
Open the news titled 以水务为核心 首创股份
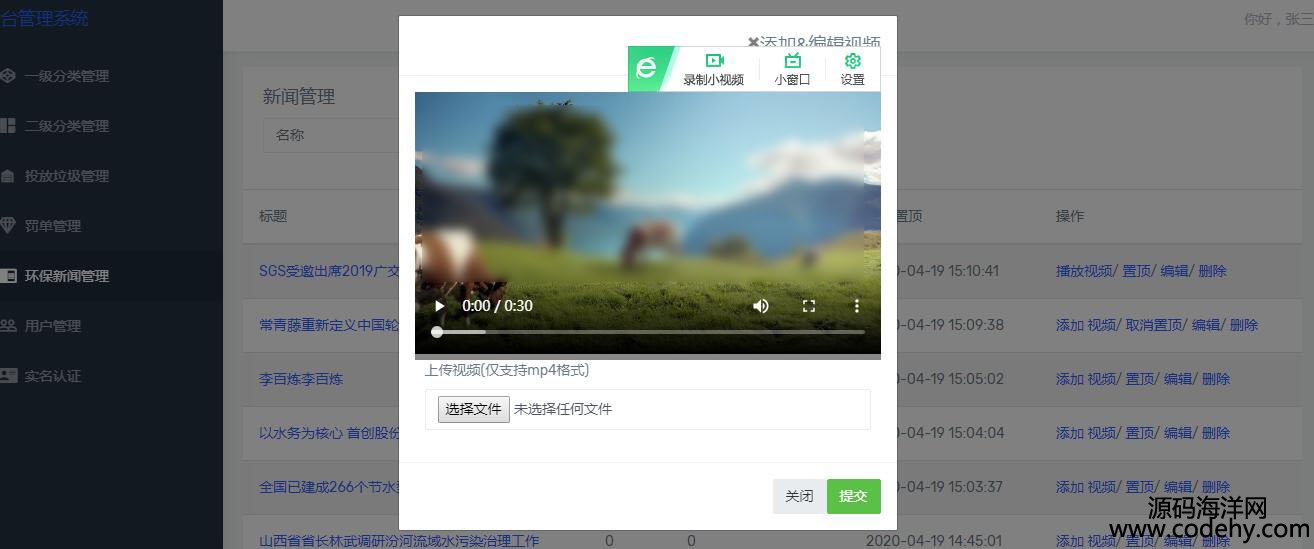[x=329, y=433]
